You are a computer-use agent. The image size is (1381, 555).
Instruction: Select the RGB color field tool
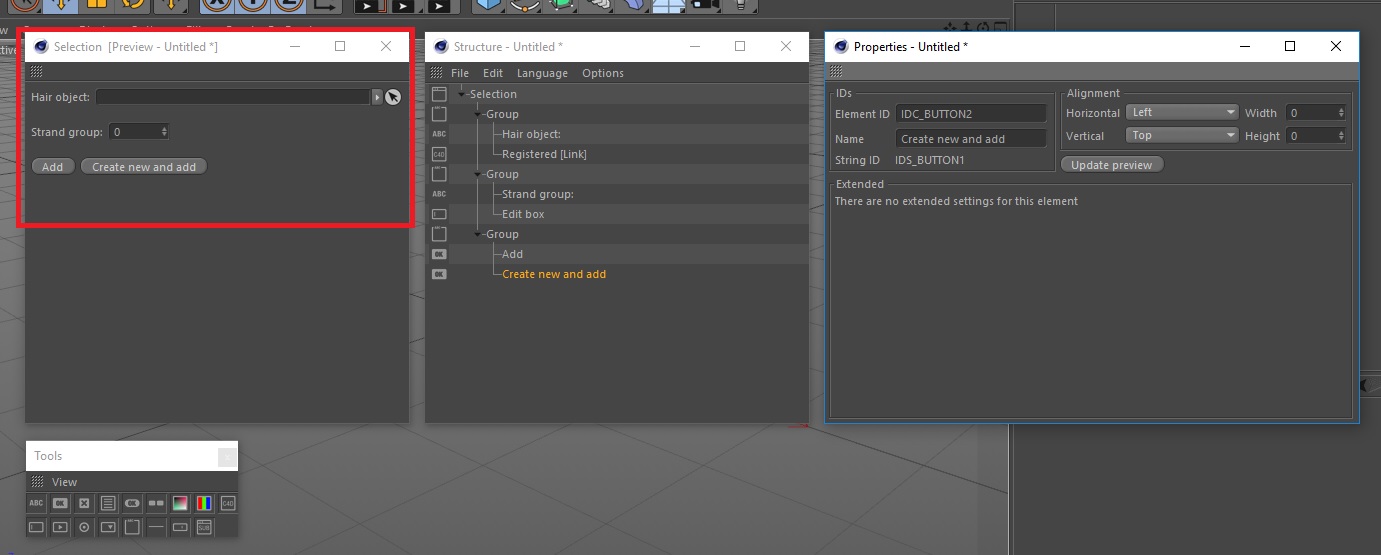click(x=204, y=503)
